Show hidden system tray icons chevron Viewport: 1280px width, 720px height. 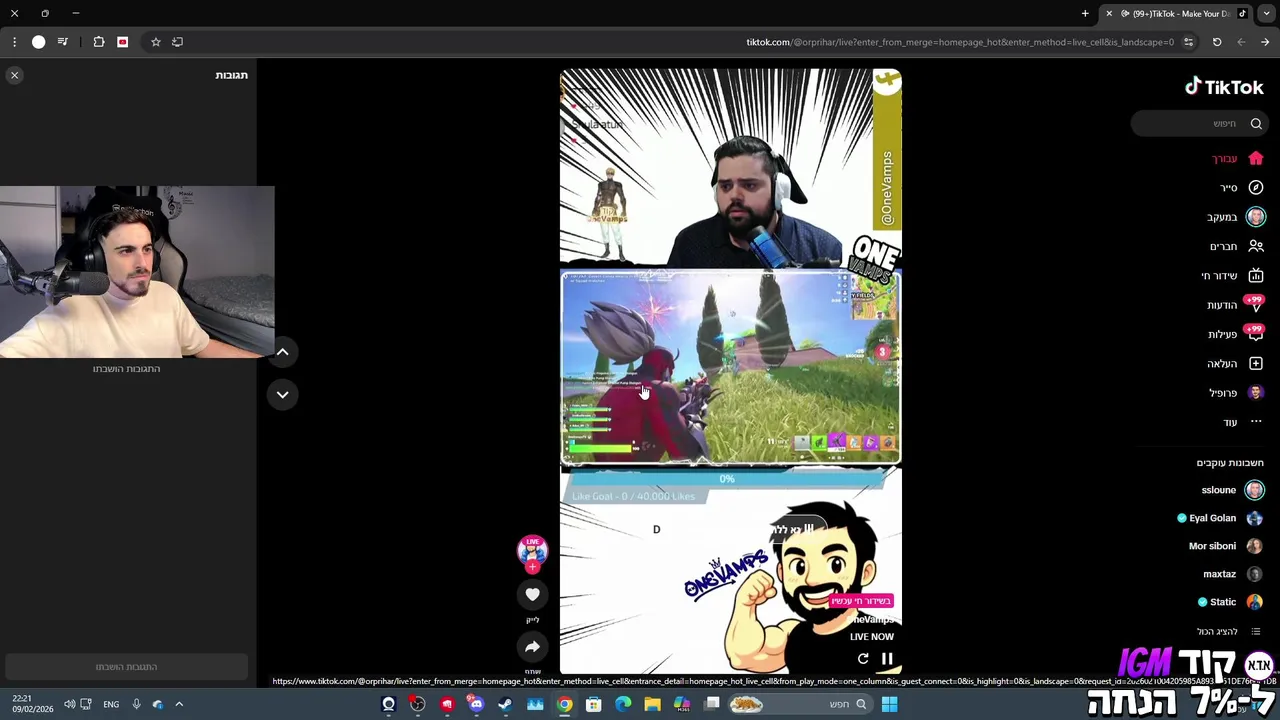(x=179, y=704)
